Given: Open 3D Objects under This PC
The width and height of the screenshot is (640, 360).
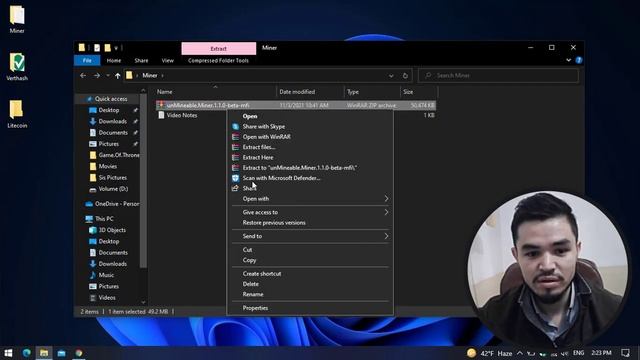Looking at the screenshot, I should [x=112, y=230].
